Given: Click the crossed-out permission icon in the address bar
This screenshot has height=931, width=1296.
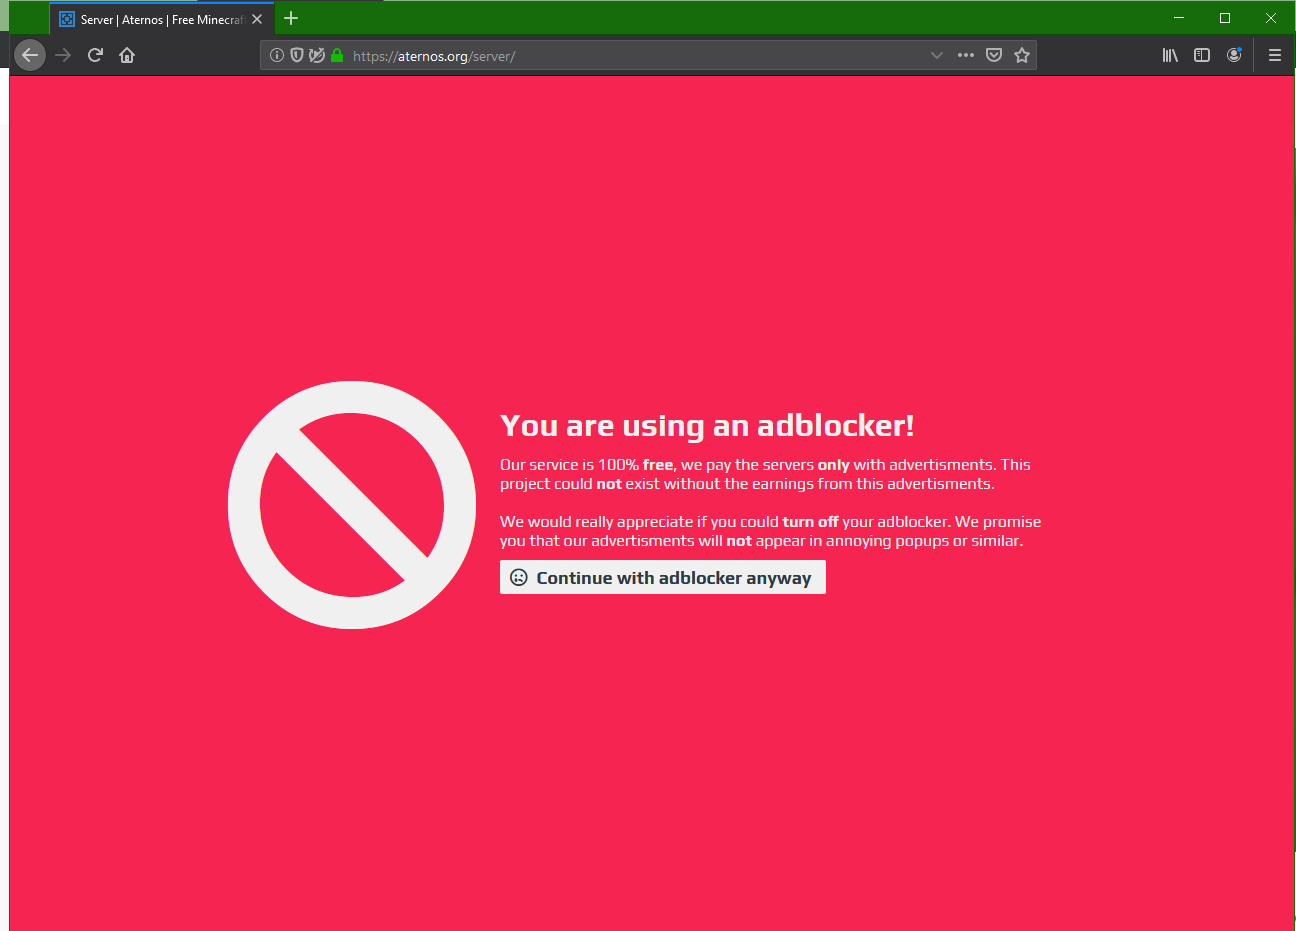Looking at the screenshot, I should (x=317, y=55).
